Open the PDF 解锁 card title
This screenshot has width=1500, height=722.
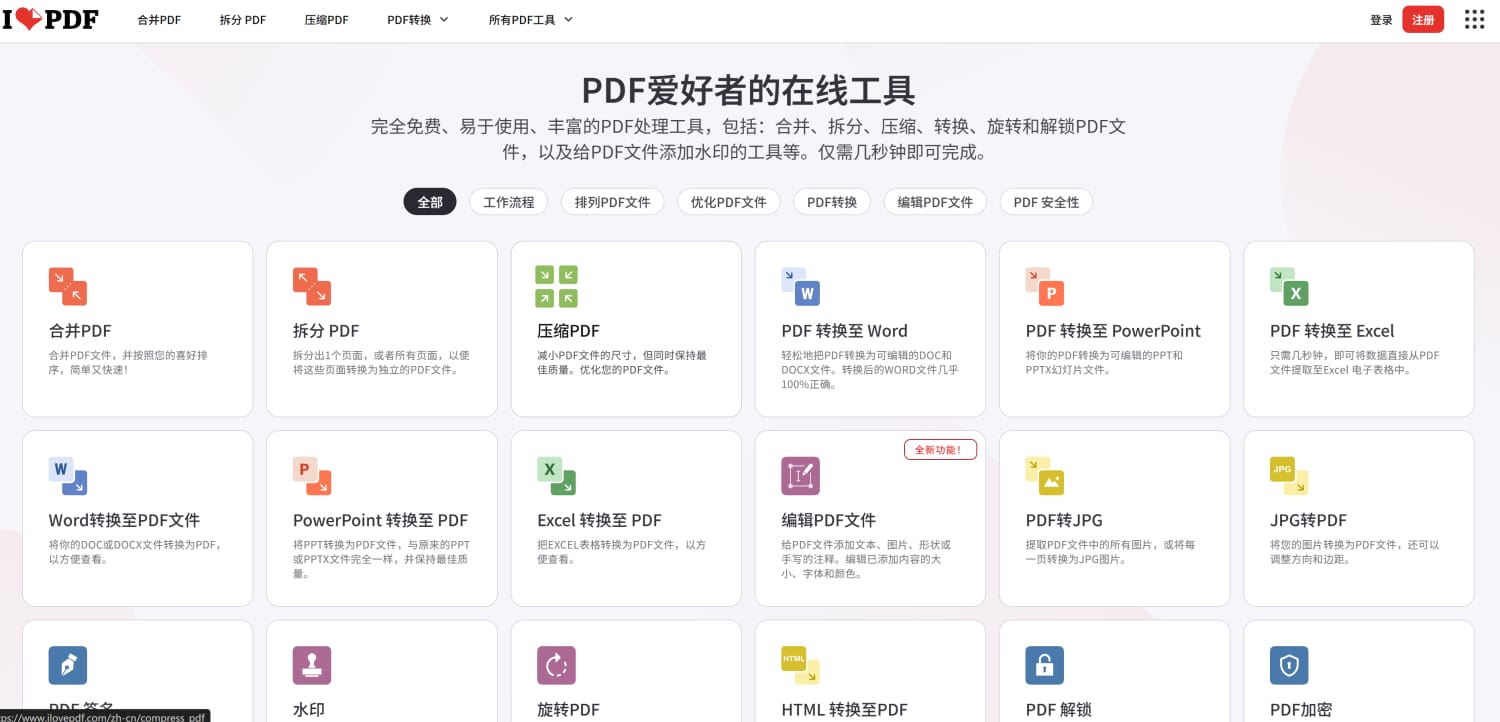[1058, 710]
